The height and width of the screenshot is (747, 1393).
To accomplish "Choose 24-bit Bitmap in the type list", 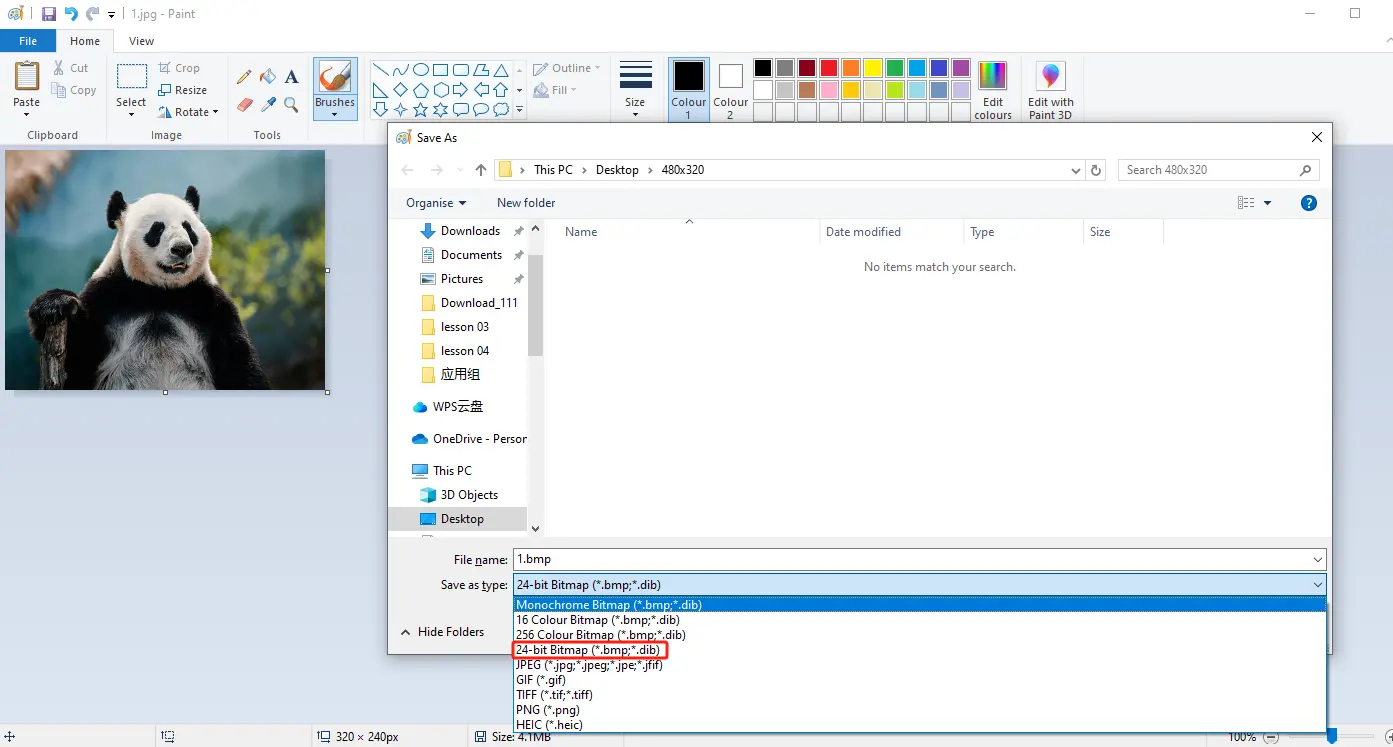I will point(589,650).
